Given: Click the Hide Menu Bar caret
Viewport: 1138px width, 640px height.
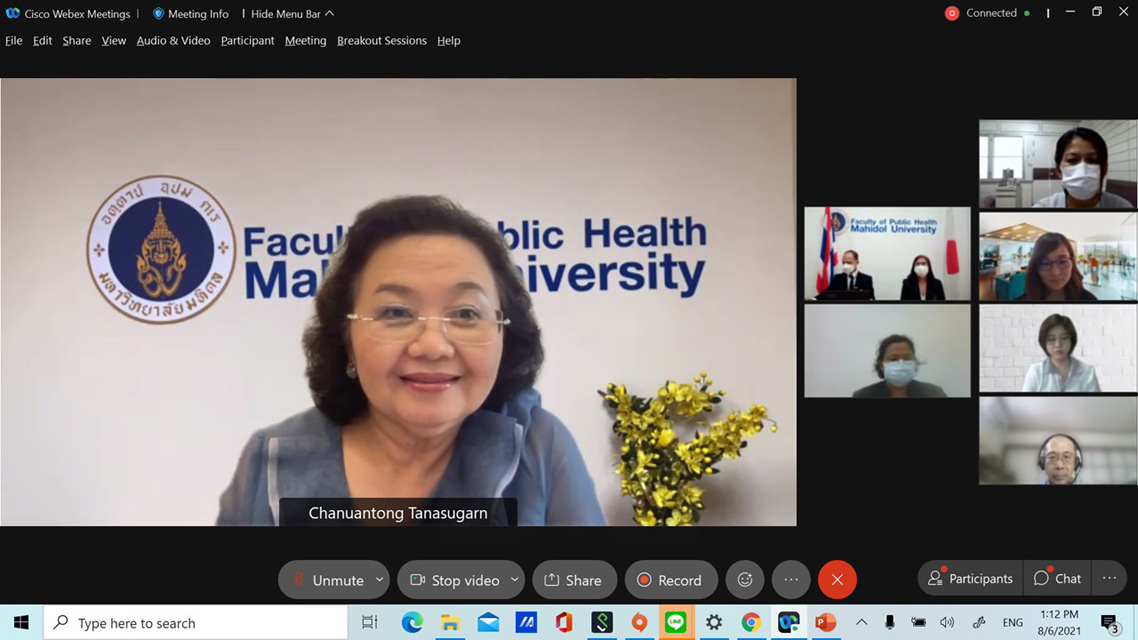Looking at the screenshot, I should [x=329, y=14].
